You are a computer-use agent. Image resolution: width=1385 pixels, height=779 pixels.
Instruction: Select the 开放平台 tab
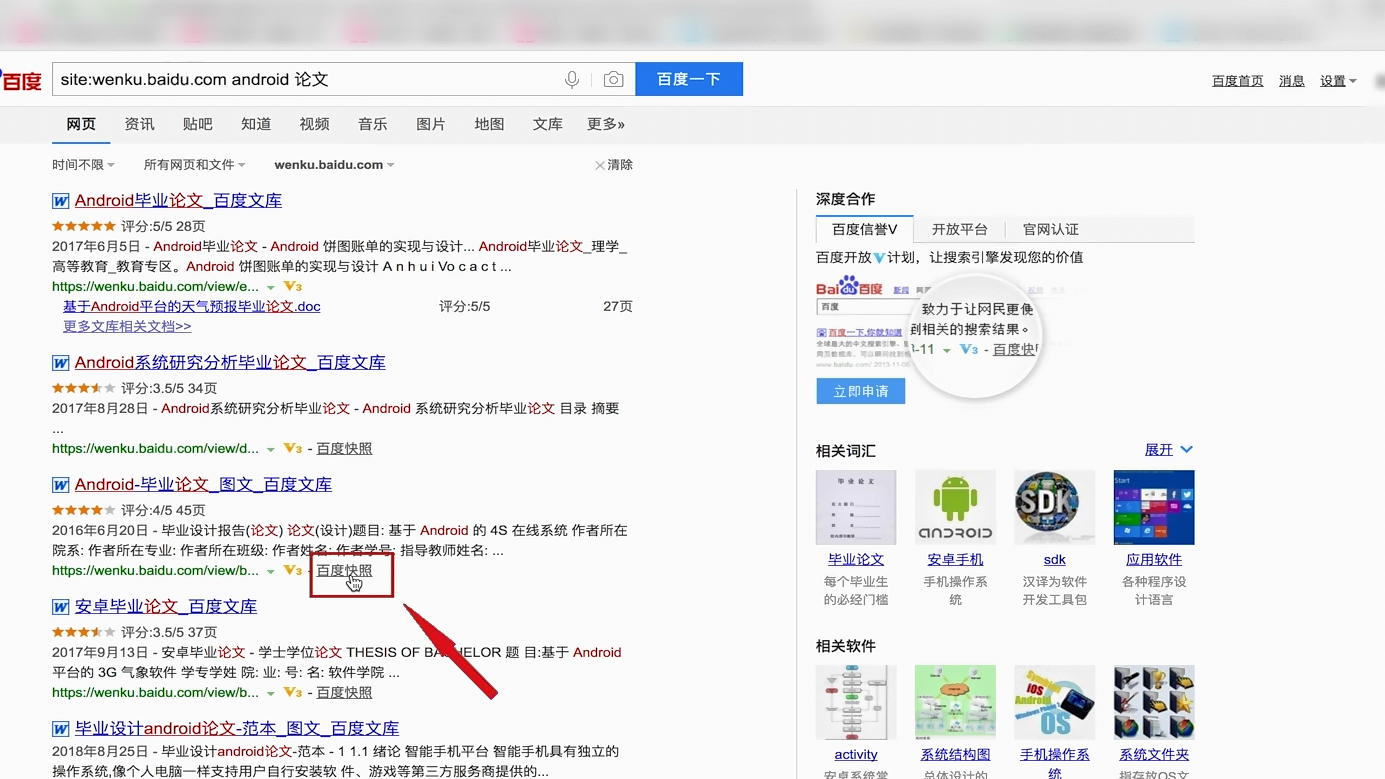coord(960,229)
